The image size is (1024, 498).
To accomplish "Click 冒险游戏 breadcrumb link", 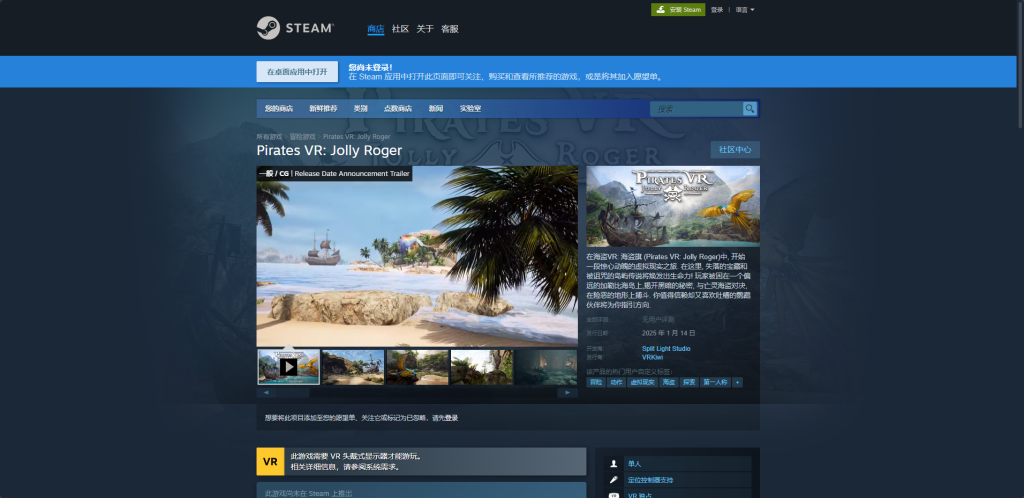I will click(302, 137).
